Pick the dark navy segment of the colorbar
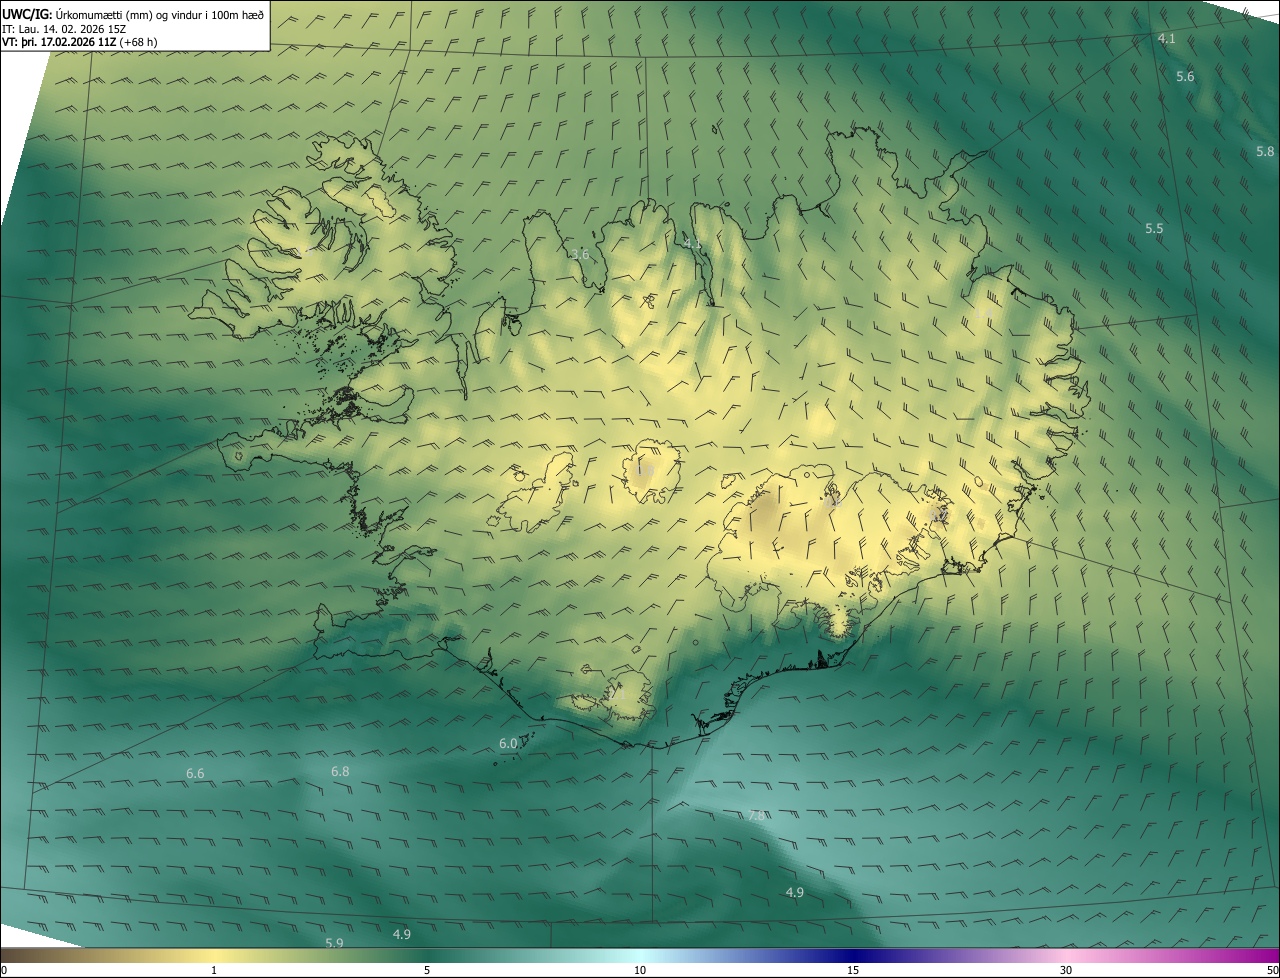 tap(853, 956)
